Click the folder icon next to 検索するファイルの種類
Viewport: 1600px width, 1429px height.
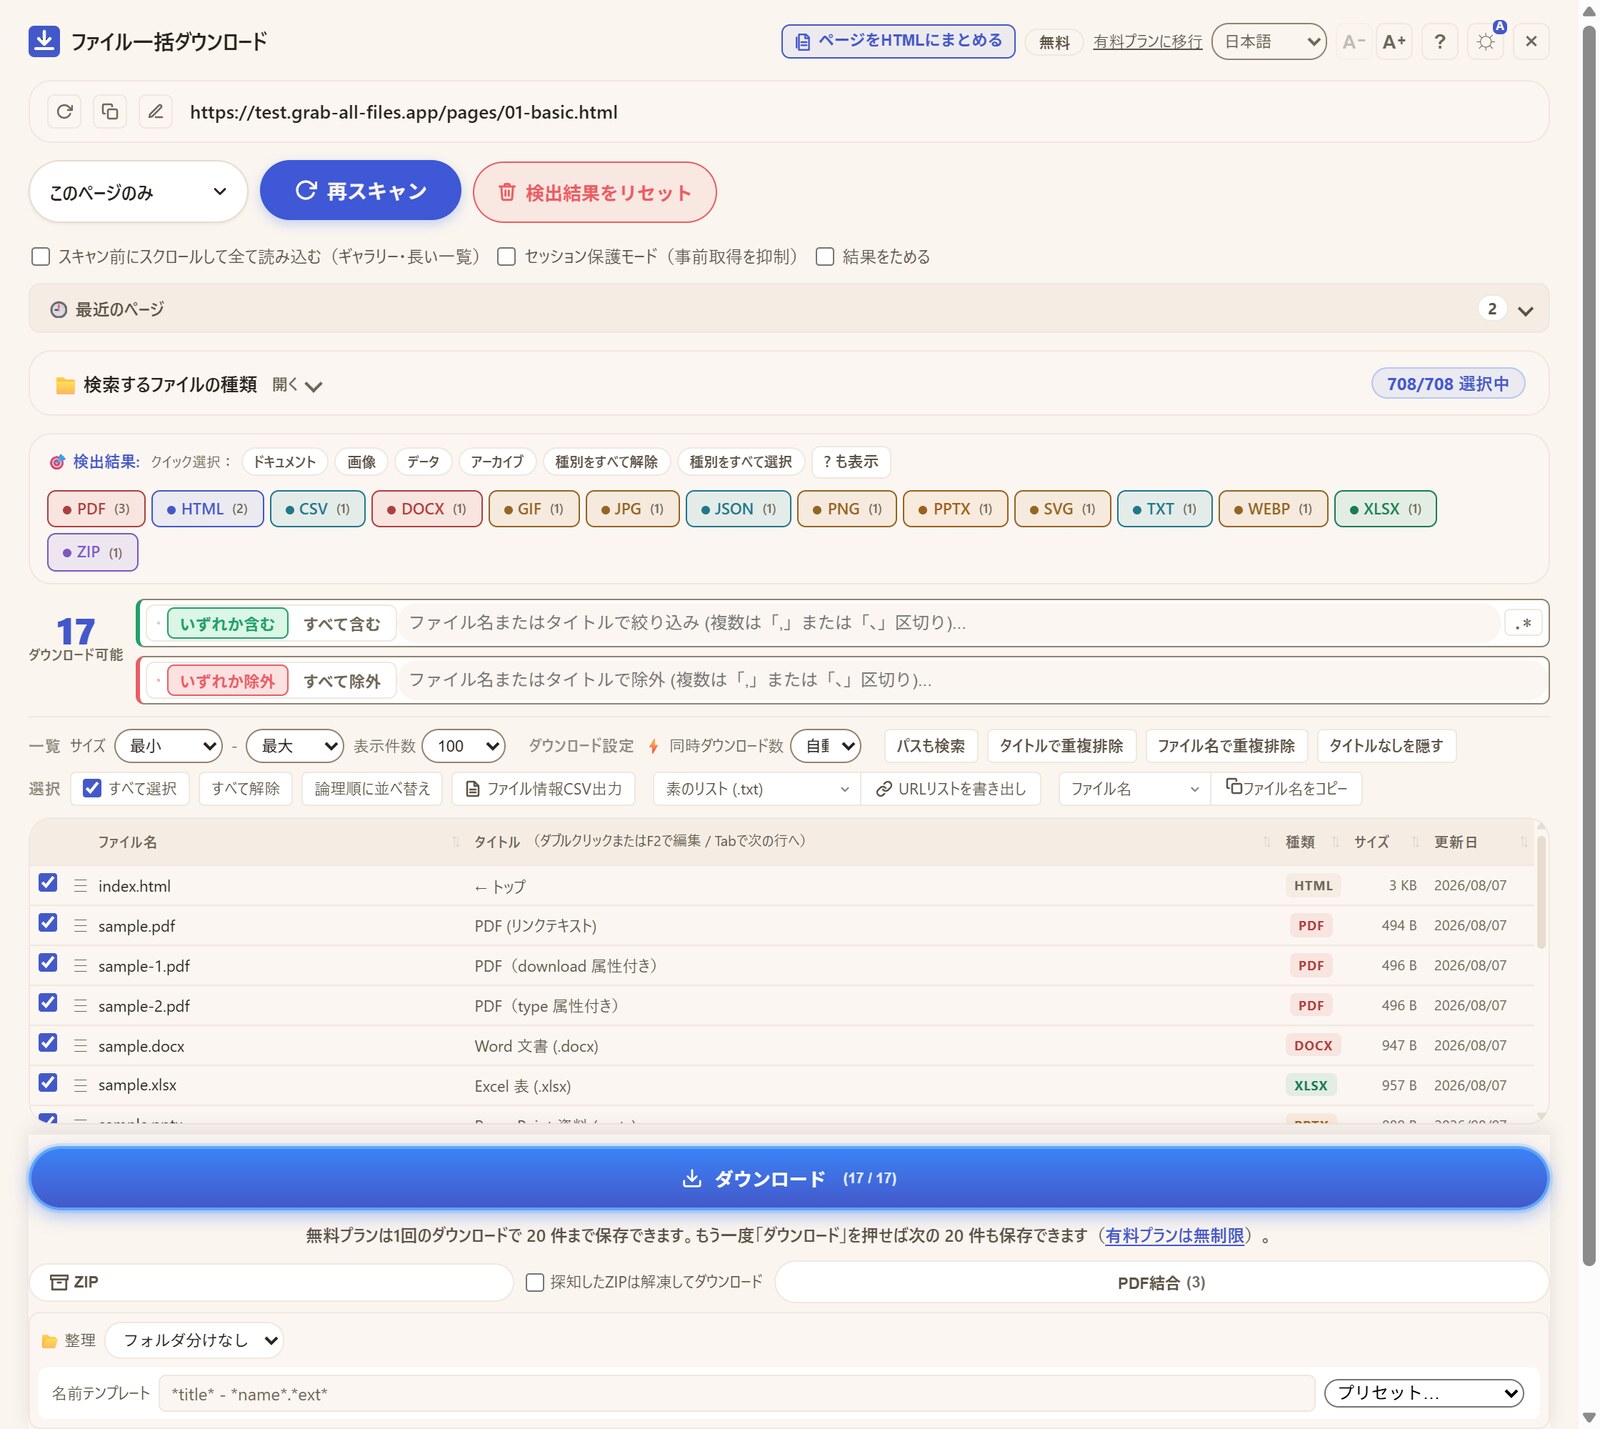tap(66, 385)
